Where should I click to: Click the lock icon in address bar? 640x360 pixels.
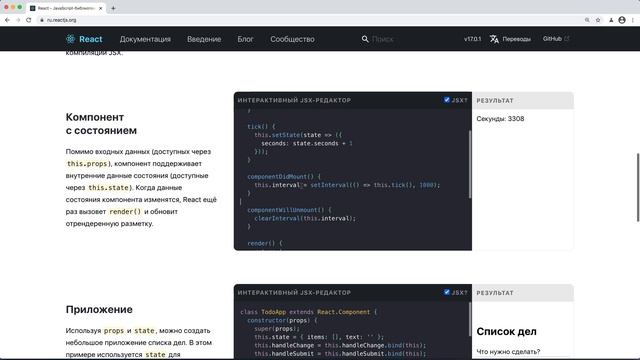tap(42, 20)
